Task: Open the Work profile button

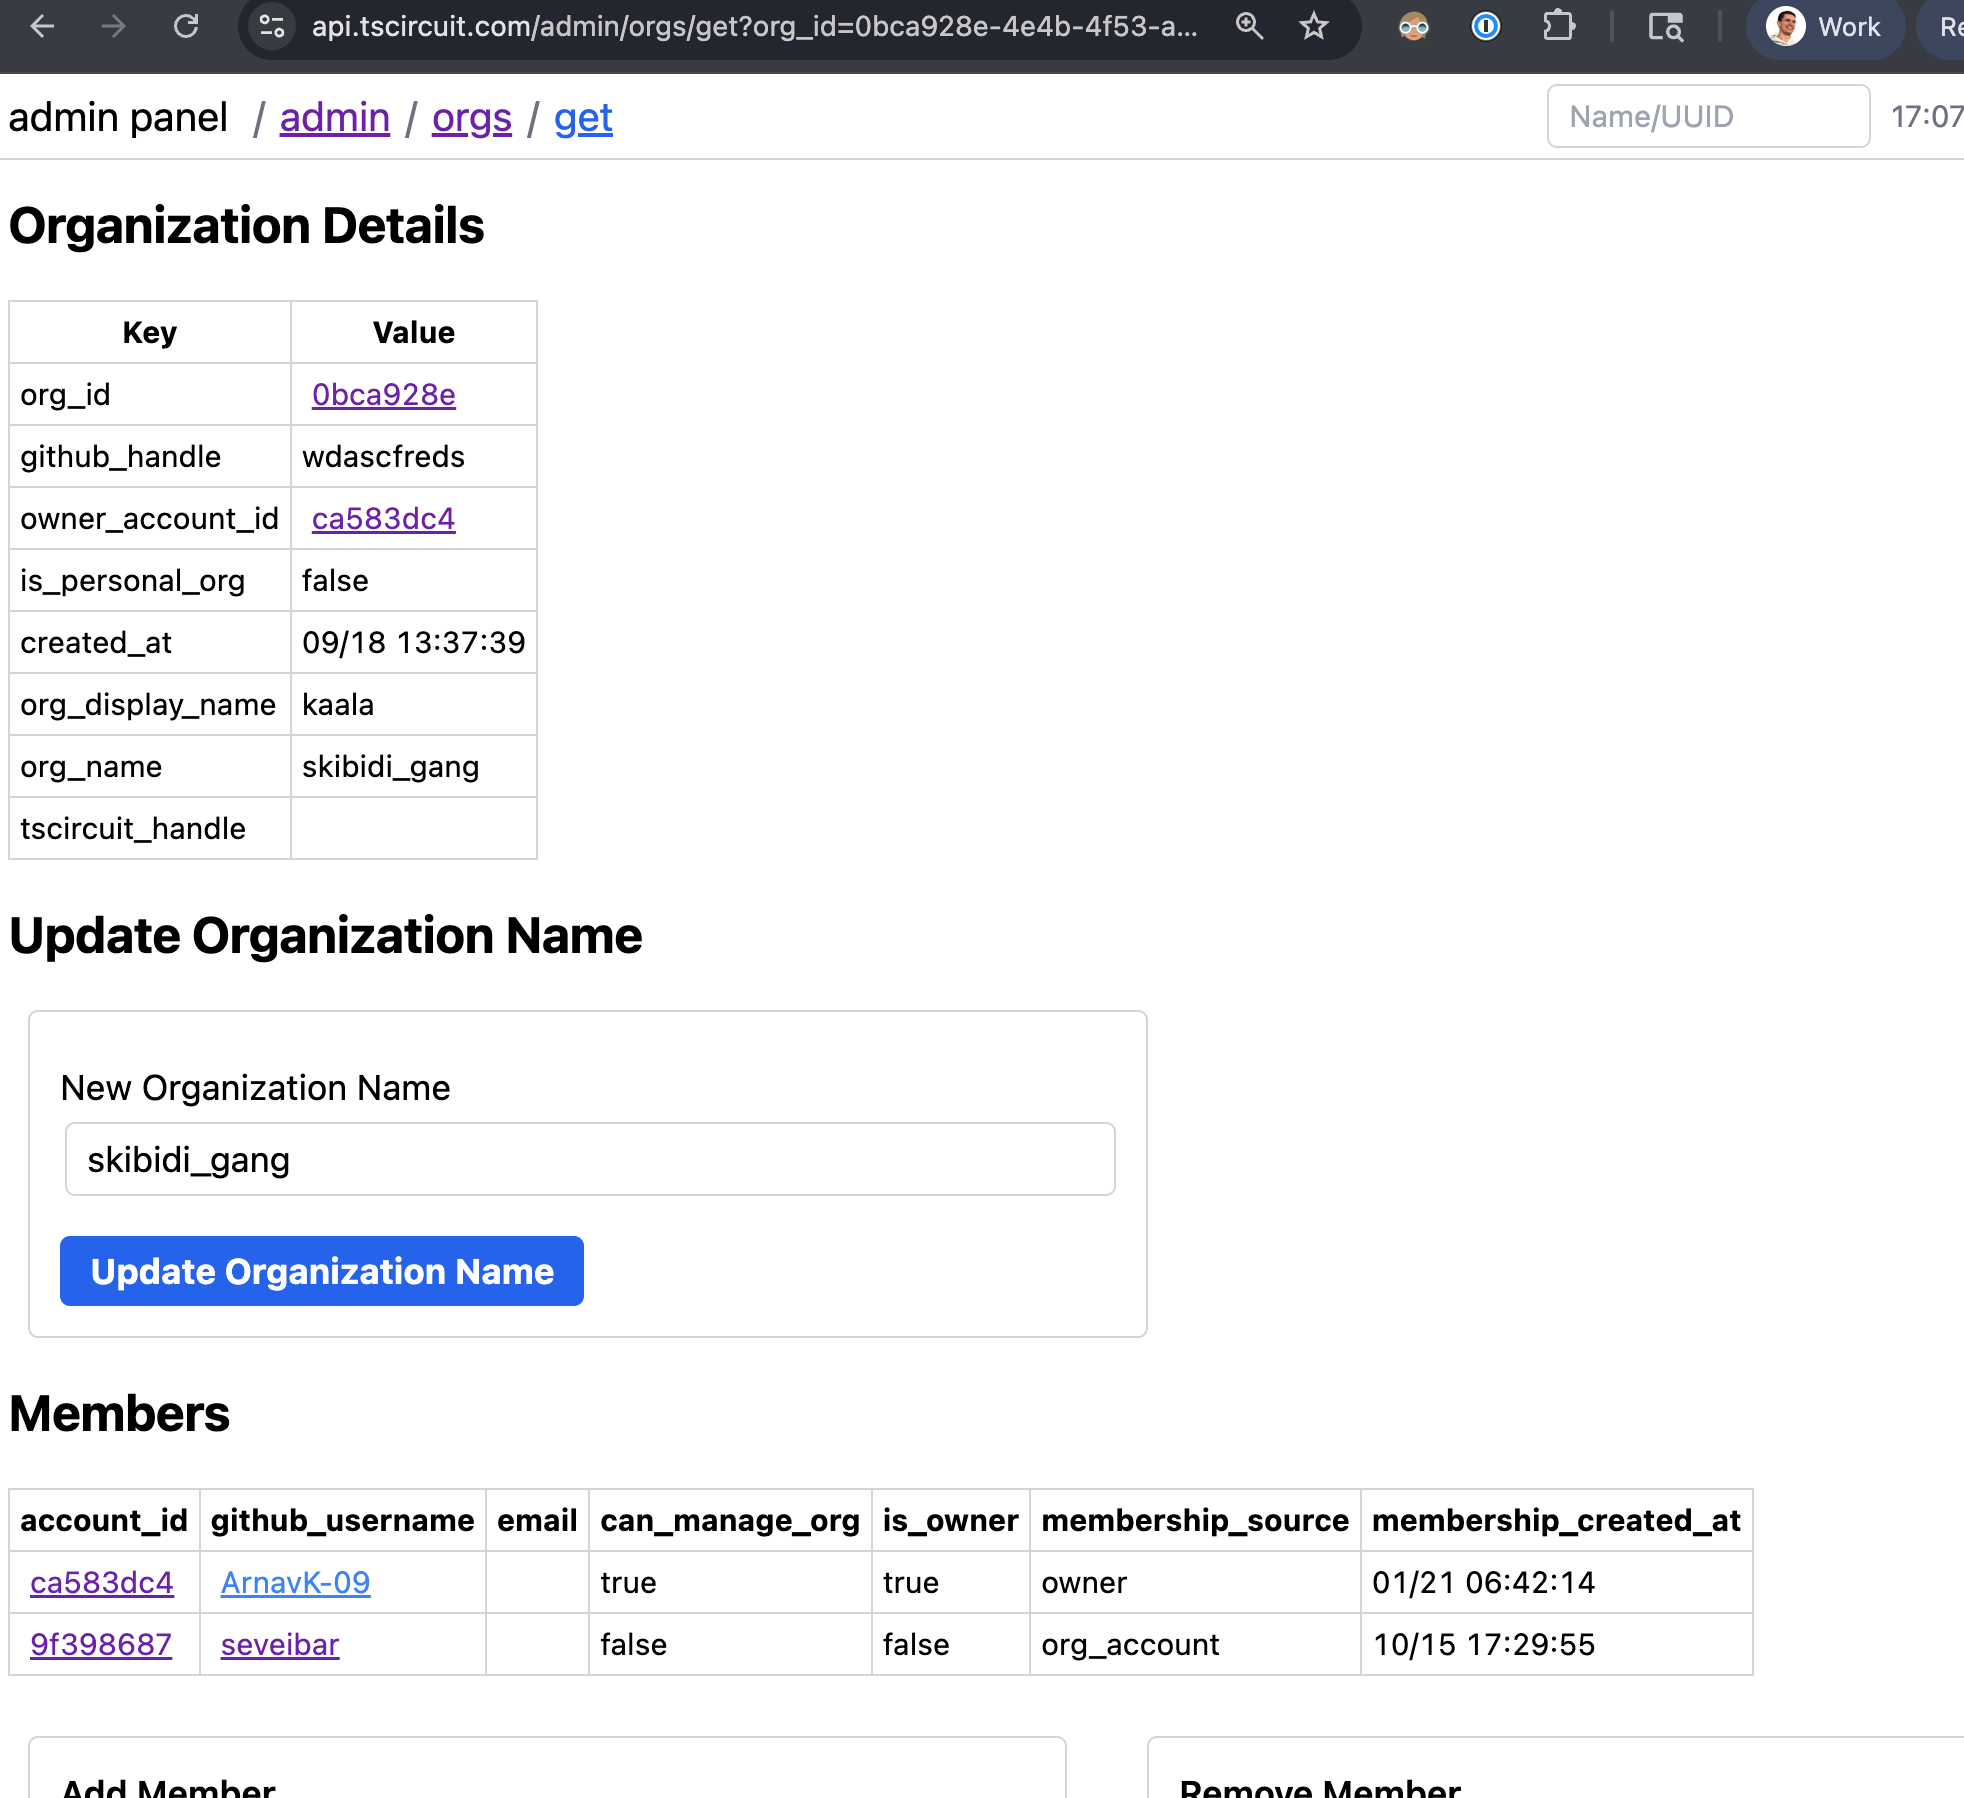Action: click(x=1825, y=26)
